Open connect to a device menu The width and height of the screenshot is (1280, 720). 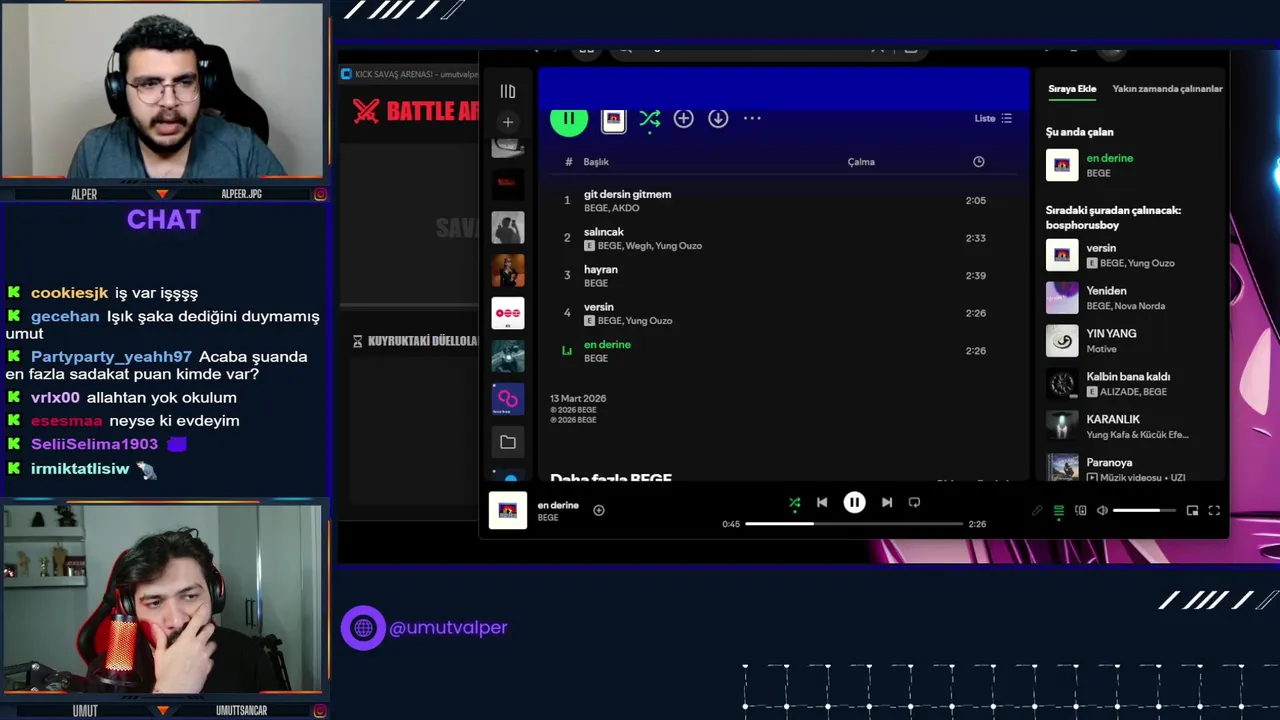coord(1081,511)
